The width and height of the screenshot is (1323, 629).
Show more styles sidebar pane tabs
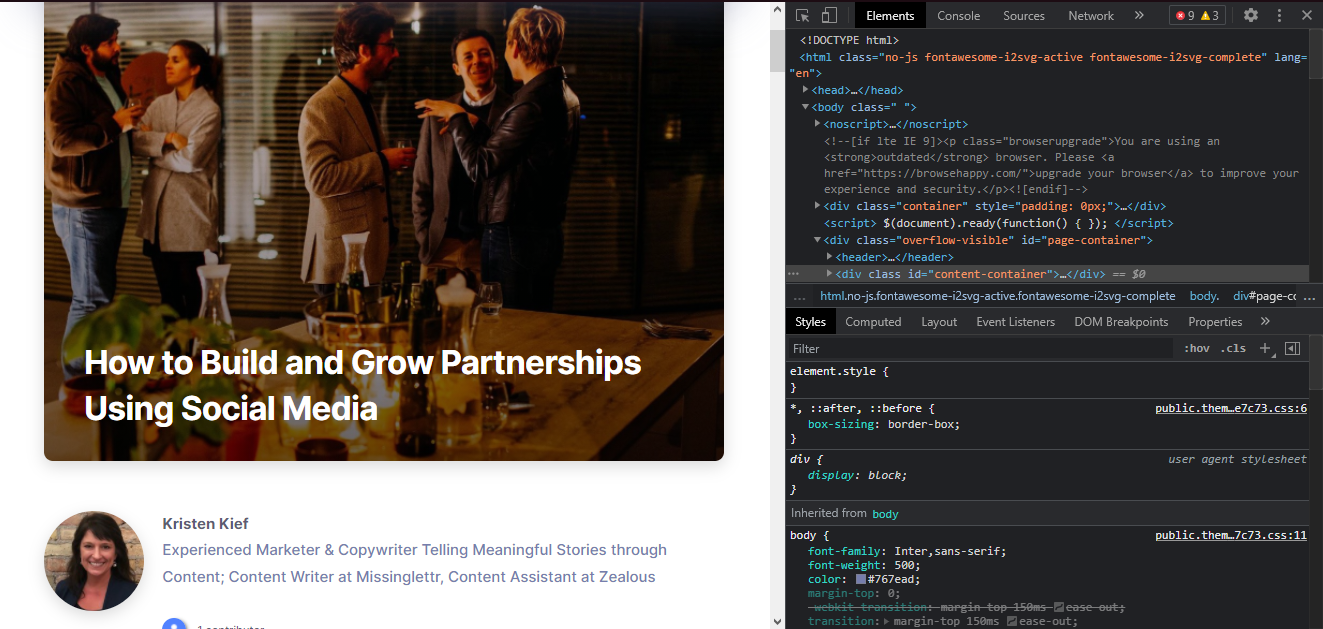pos(1265,322)
